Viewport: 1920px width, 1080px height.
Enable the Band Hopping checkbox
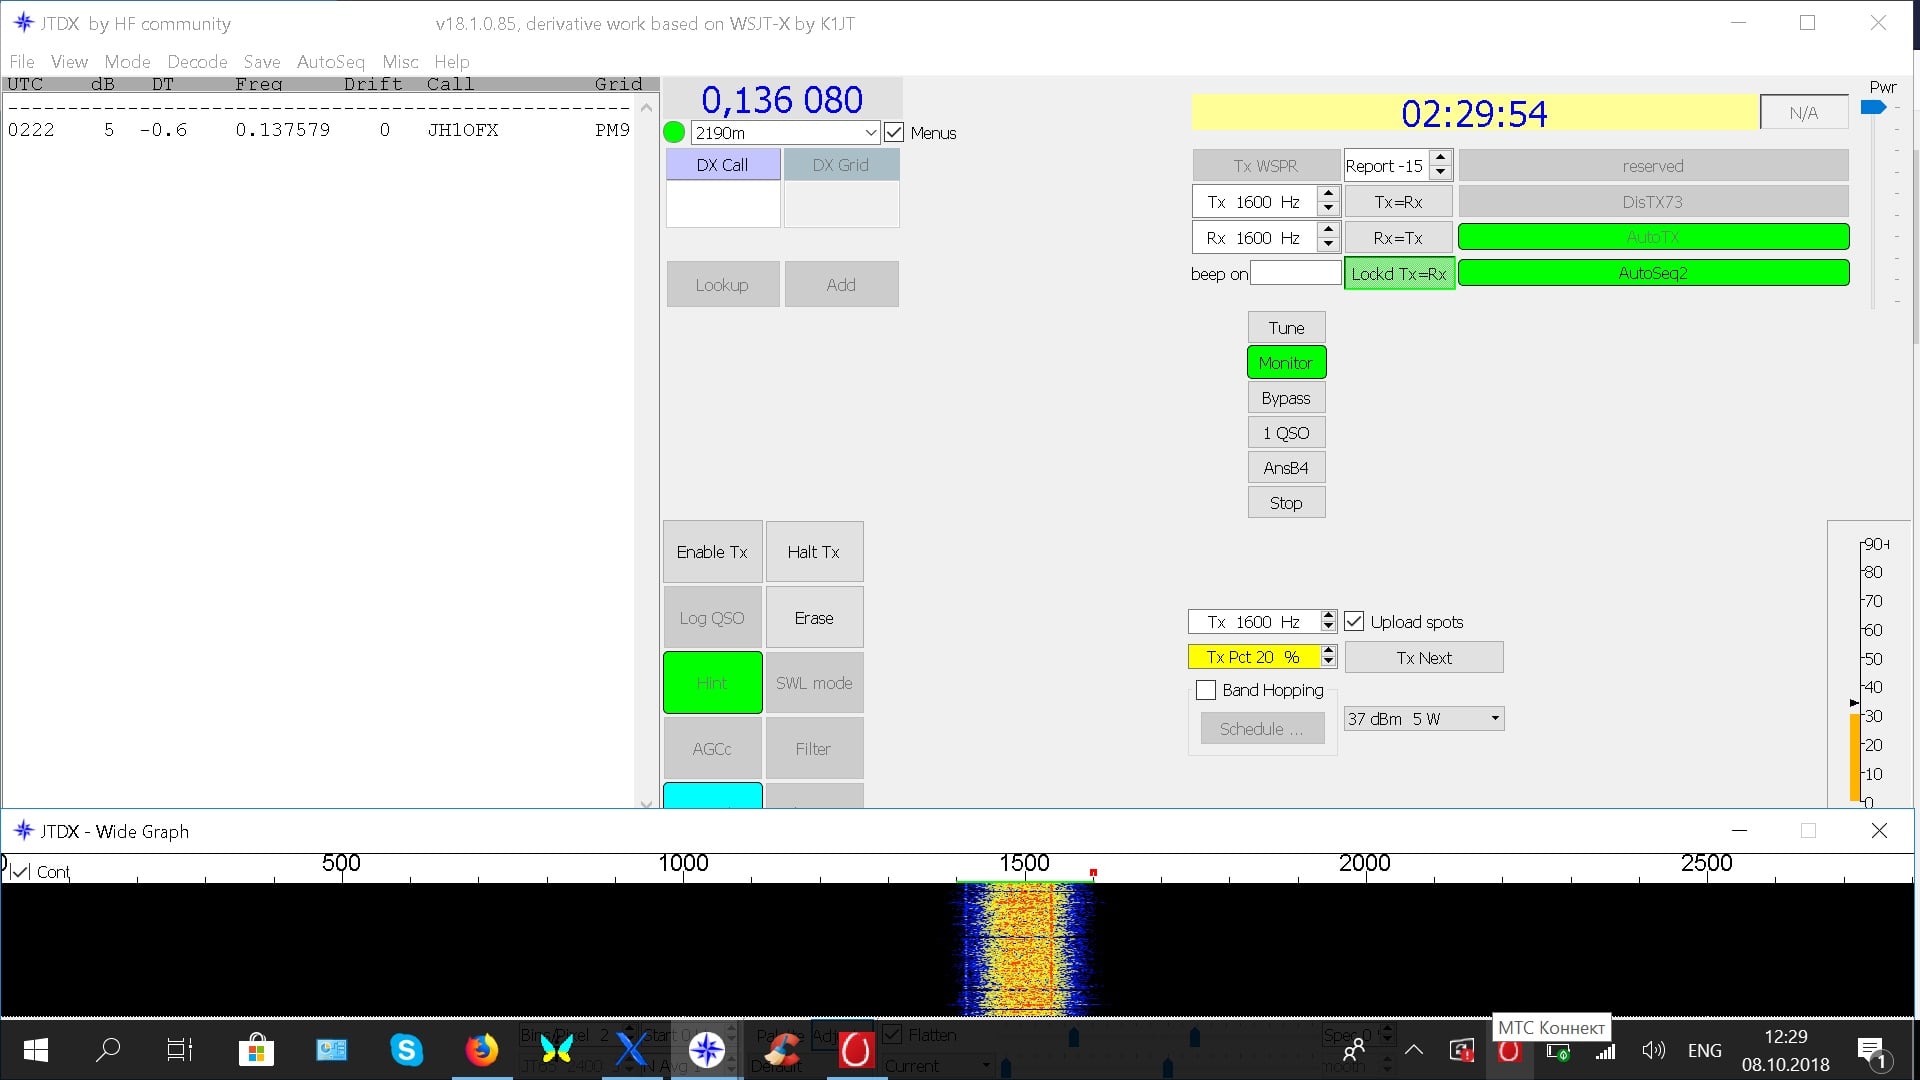1206,690
